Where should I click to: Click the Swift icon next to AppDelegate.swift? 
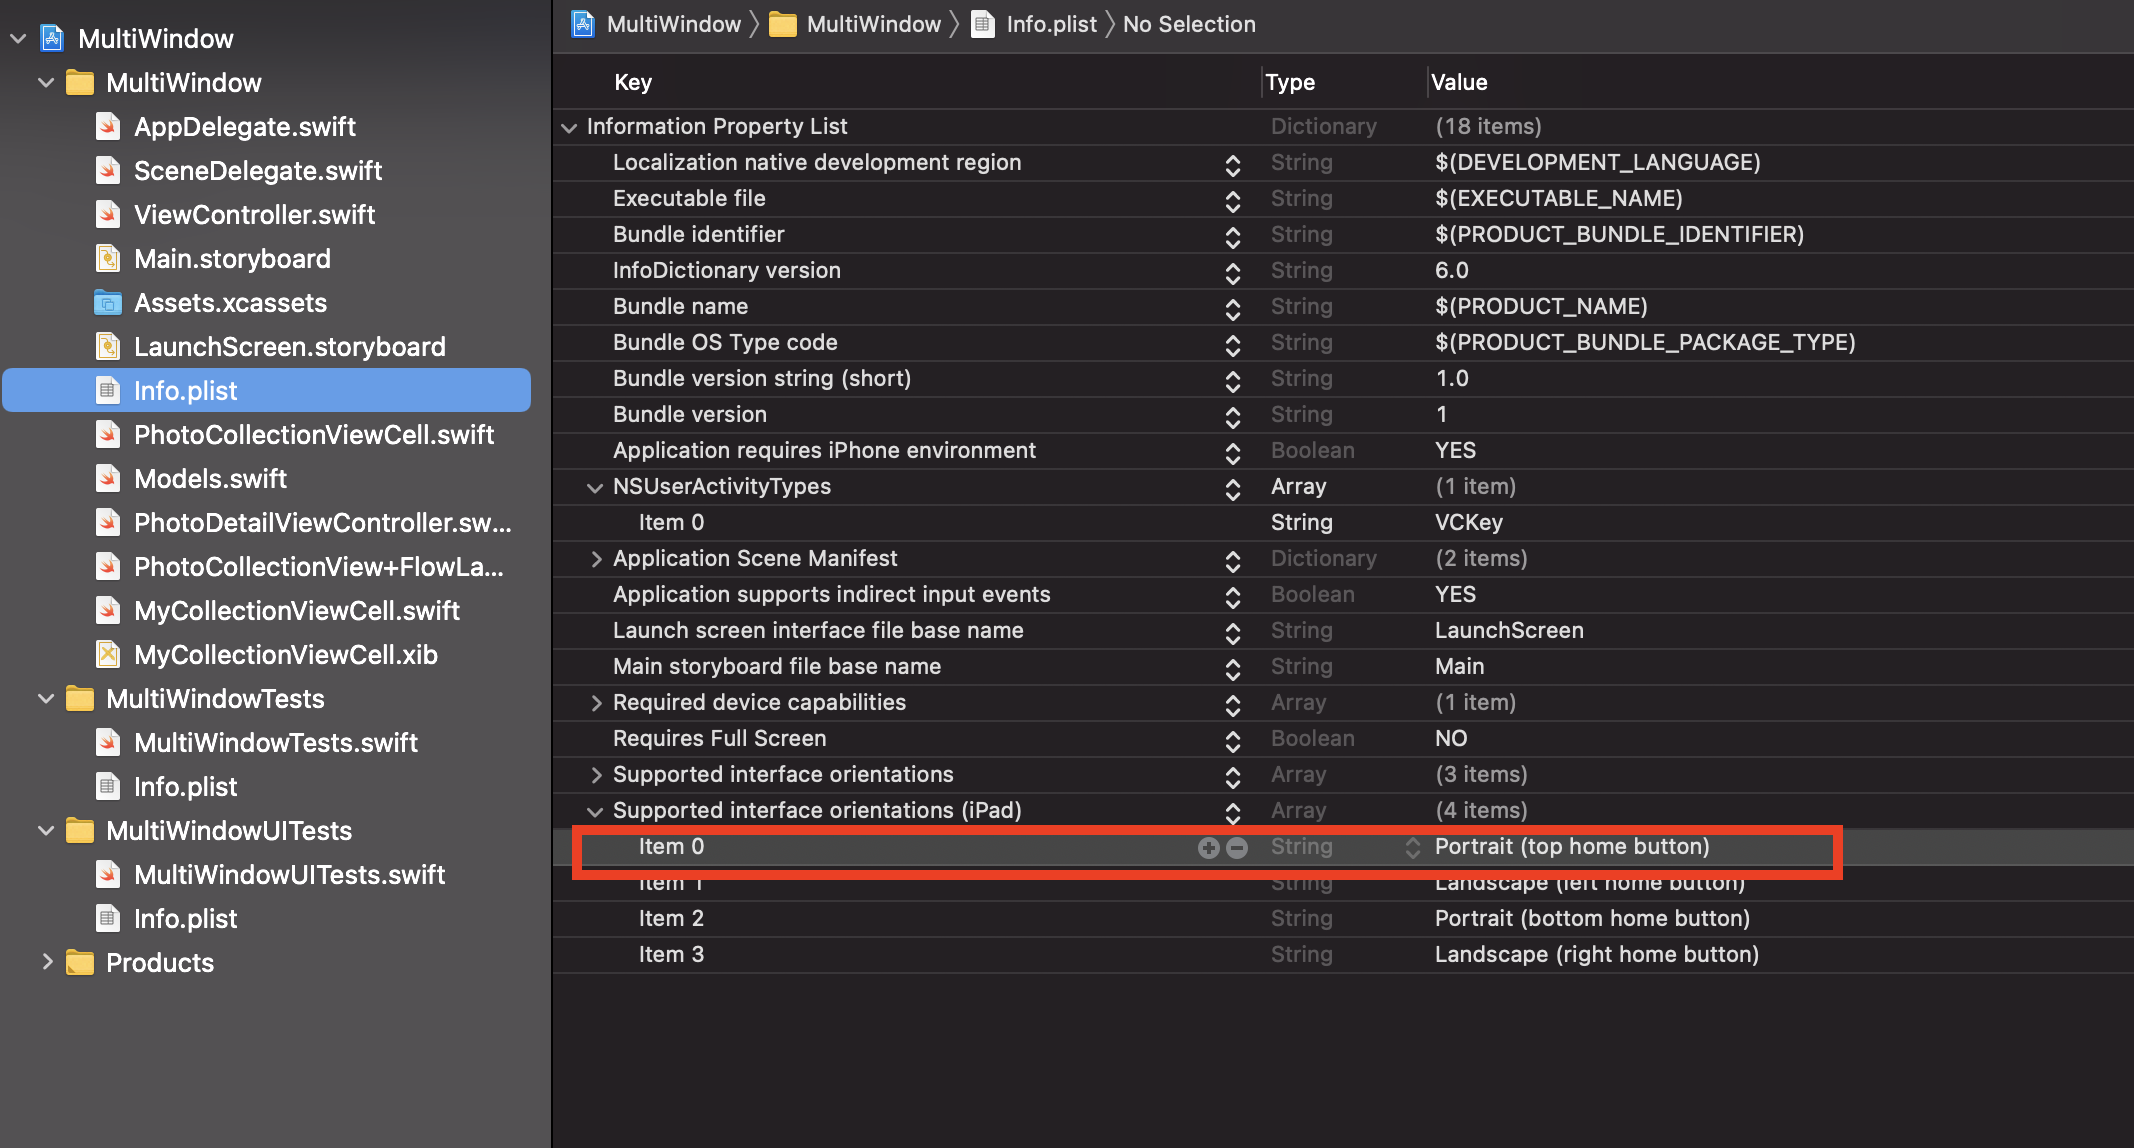(x=108, y=127)
